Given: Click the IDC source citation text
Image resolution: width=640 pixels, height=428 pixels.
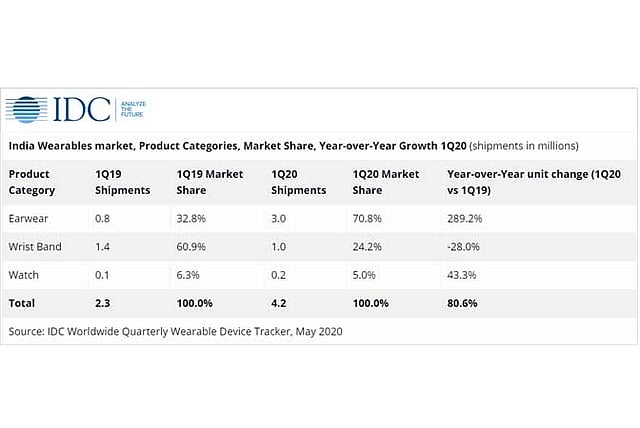Looking at the screenshot, I should pyautogui.click(x=175, y=330).
